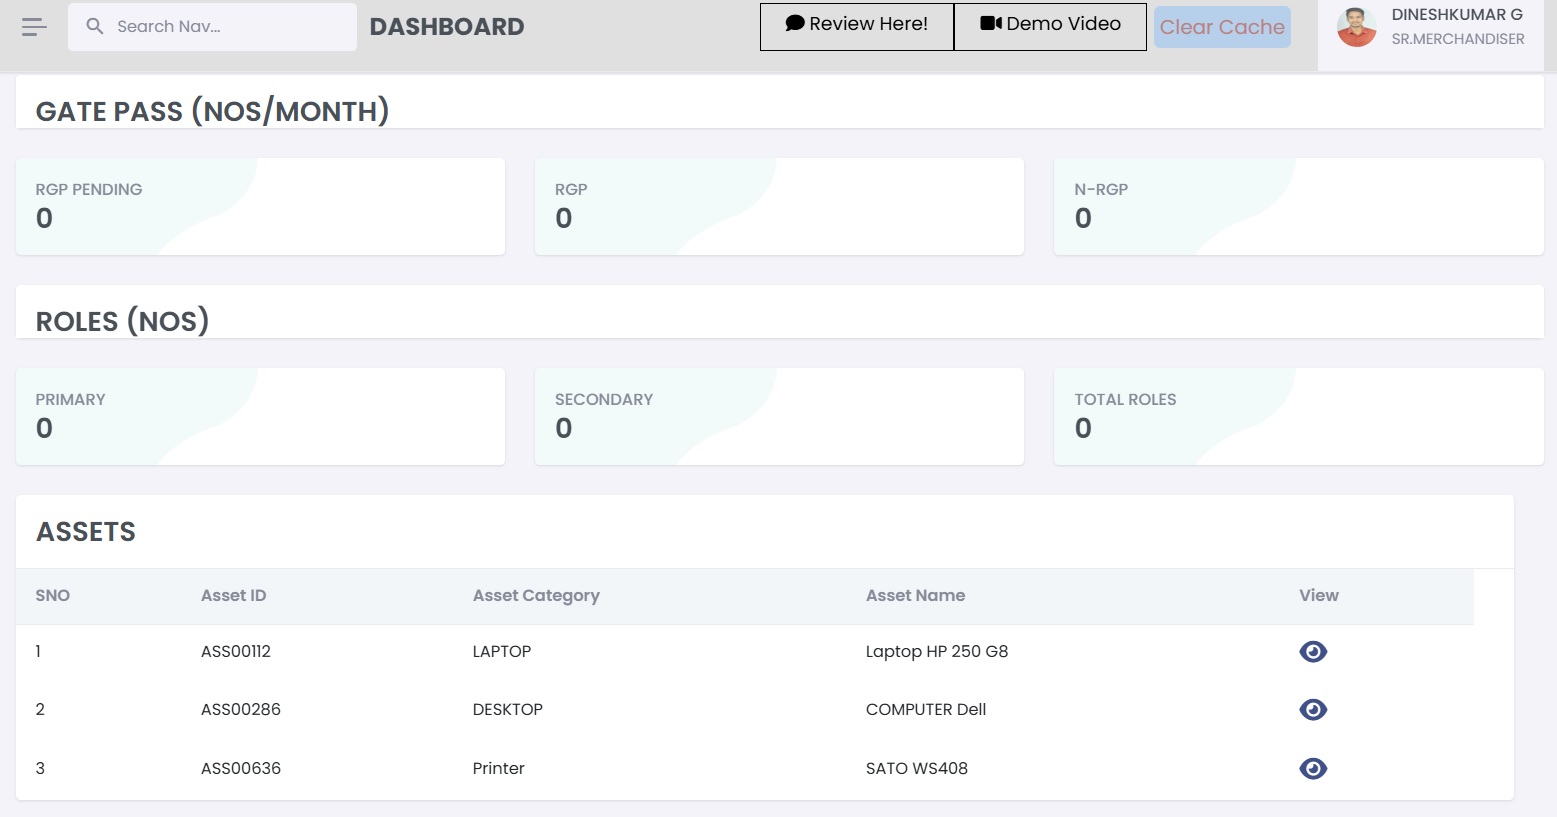The height and width of the screenshot is (817, 1557).
Task: Select the N-RGP count card
Action: coord(1298,206)
